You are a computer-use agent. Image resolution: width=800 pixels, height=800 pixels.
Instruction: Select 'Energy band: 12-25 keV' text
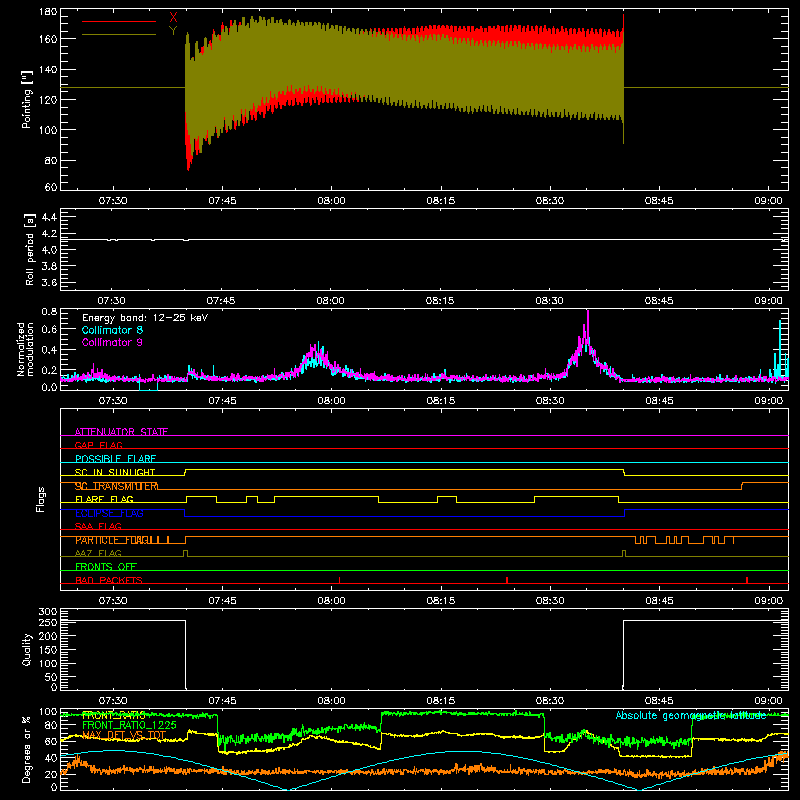click(x=145, y=318)
